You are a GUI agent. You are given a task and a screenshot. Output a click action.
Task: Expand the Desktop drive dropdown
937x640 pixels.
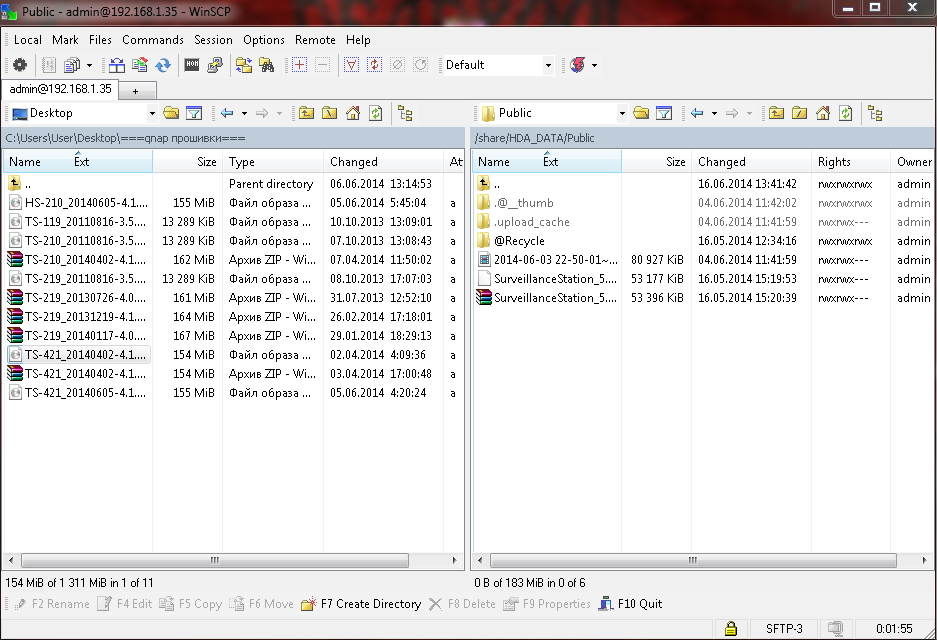click(x=152, y=113)
